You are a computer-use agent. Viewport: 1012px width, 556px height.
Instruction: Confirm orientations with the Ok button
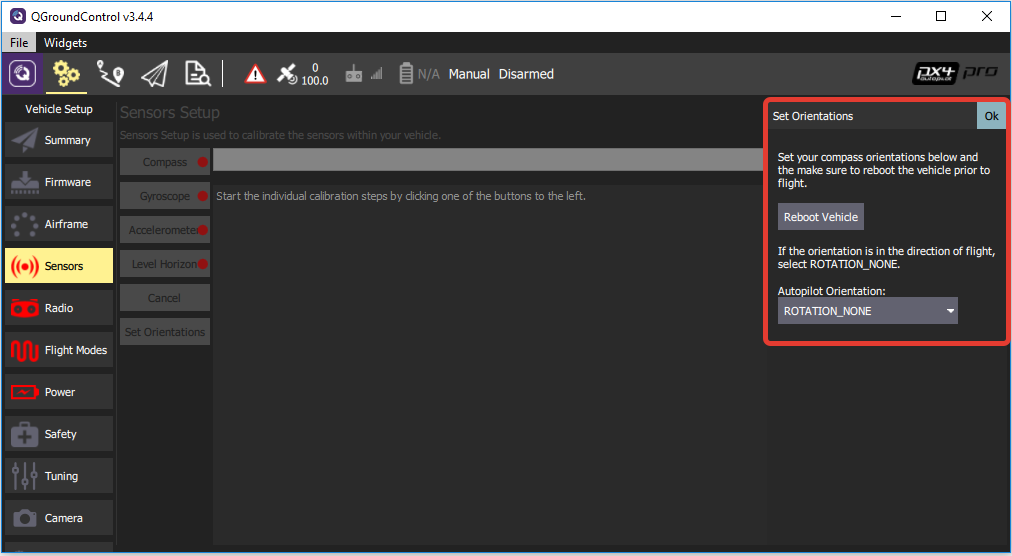coord(991,116)
